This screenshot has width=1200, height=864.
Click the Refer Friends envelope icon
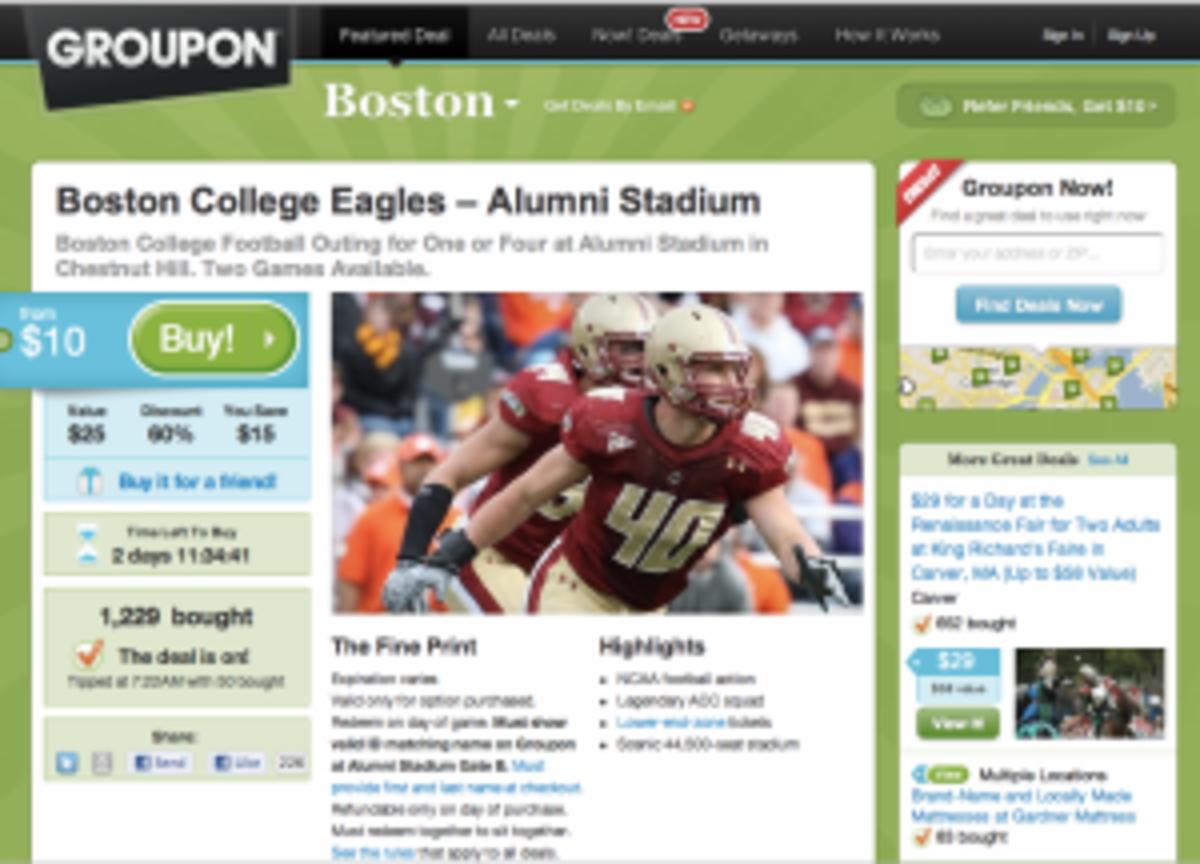coord(935,106)
